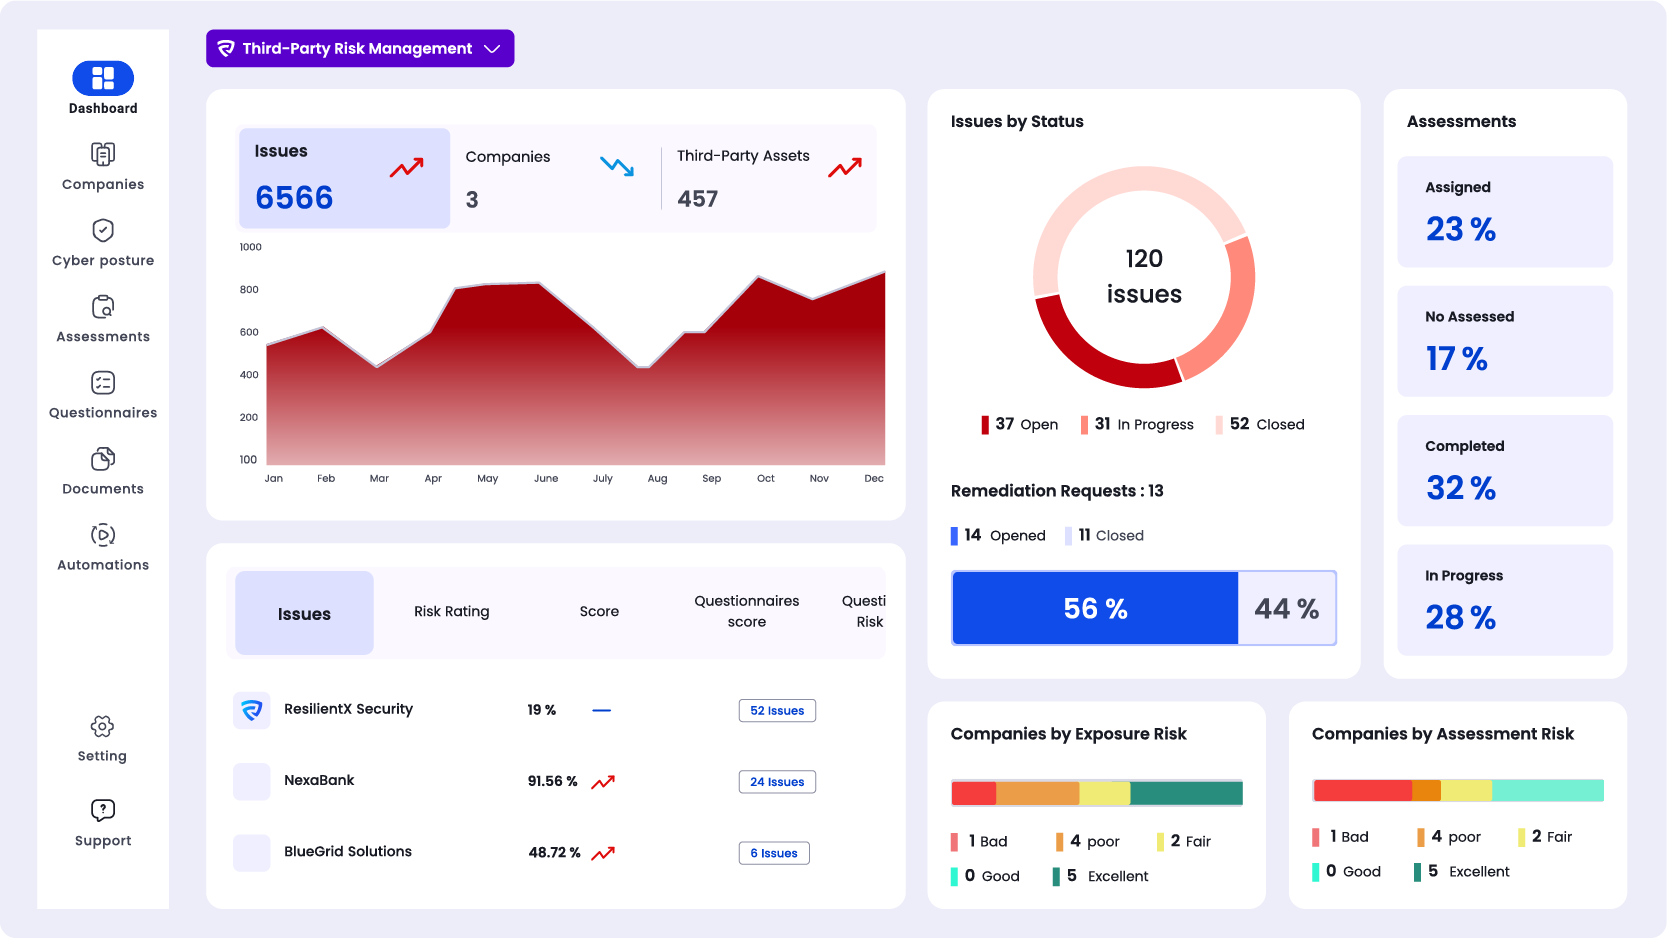The width and height of the screenshot is (1667, 938).
Task: Expand the Third-Party Risk Management dropdown chevron
Action: point(492,48)
